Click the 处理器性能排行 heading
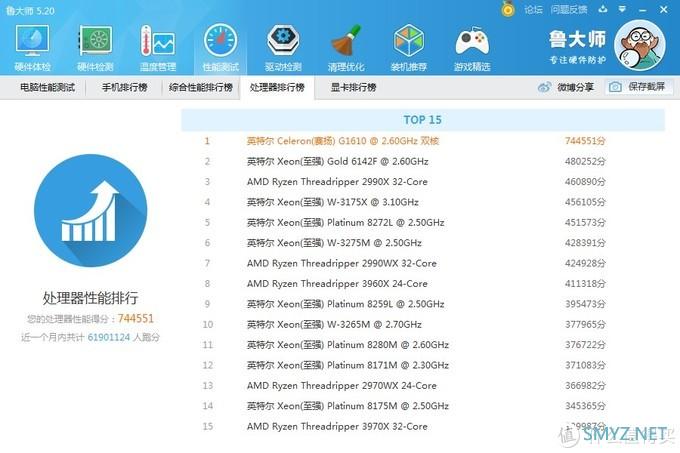The height and width of the screenshot is (453, 680). click(90, 298)
